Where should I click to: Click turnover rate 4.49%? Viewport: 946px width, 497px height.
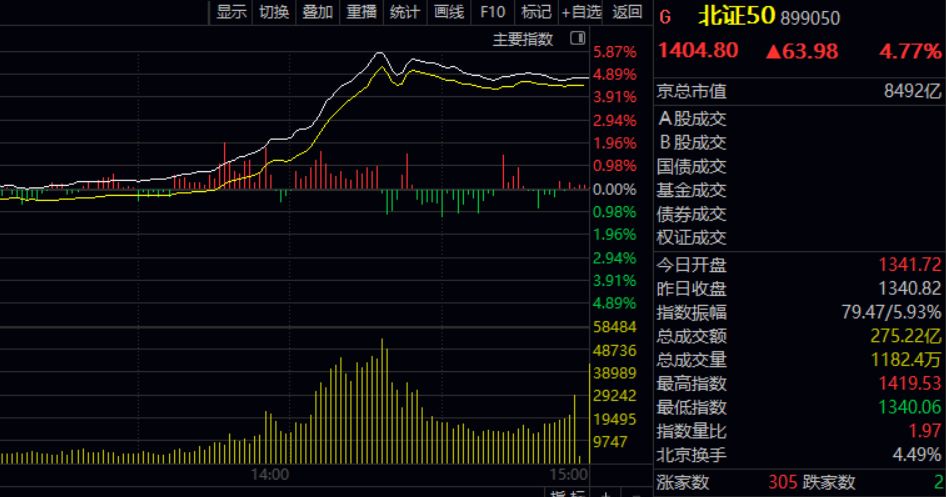[916, 455]
